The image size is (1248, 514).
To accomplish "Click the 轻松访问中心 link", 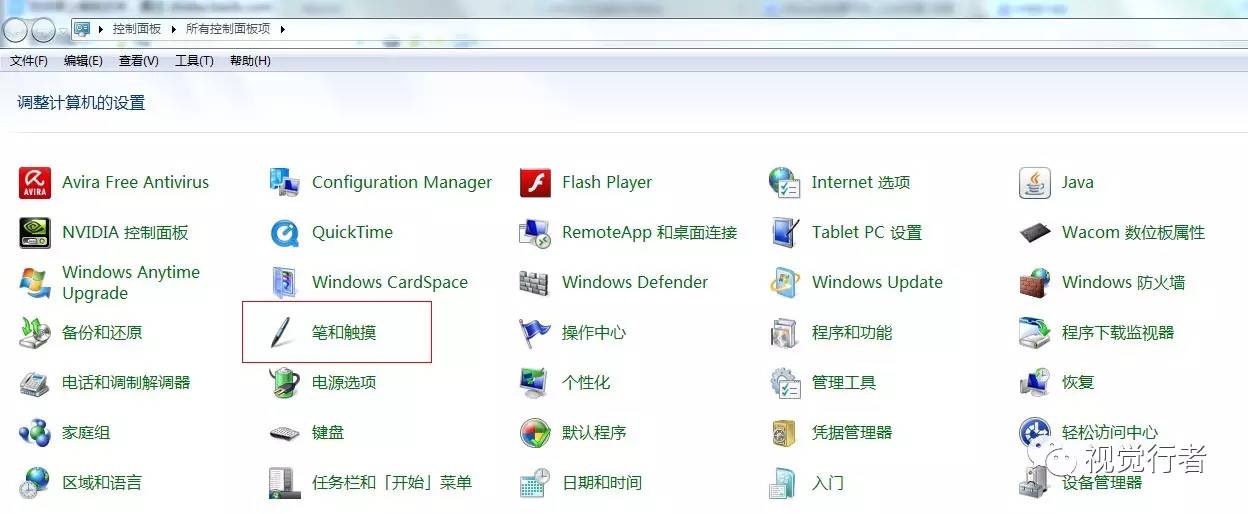I will (x=1110, y=432).
